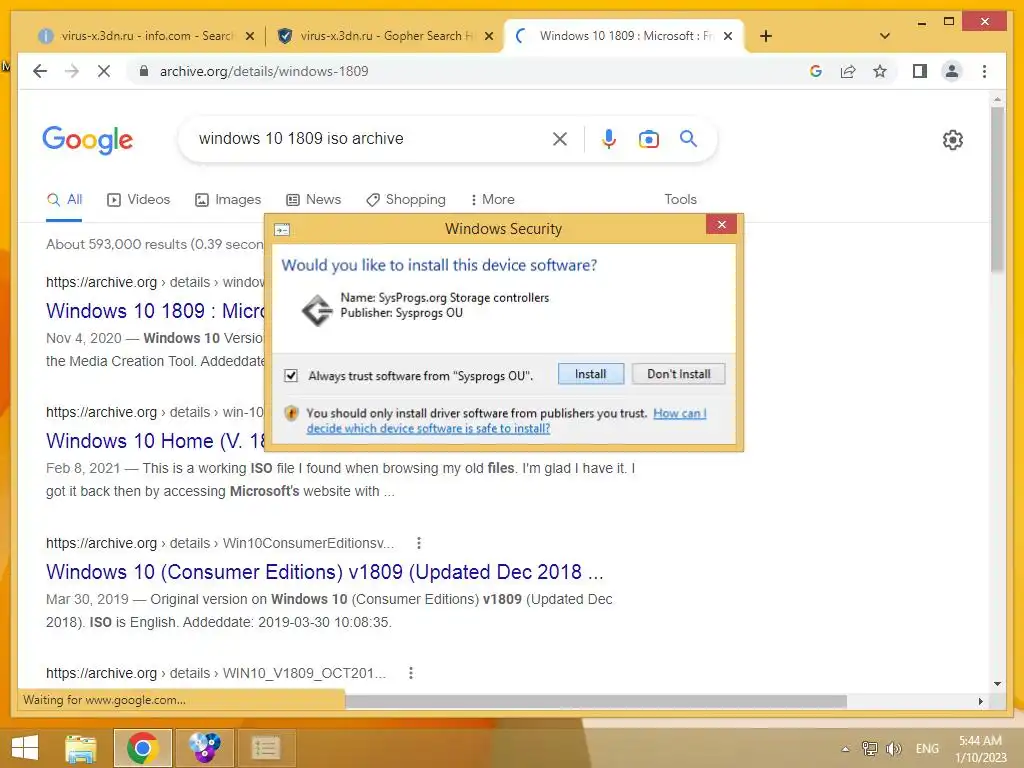Switch to Videos results
Screen dimensions: 1024x768
point(138,199)
